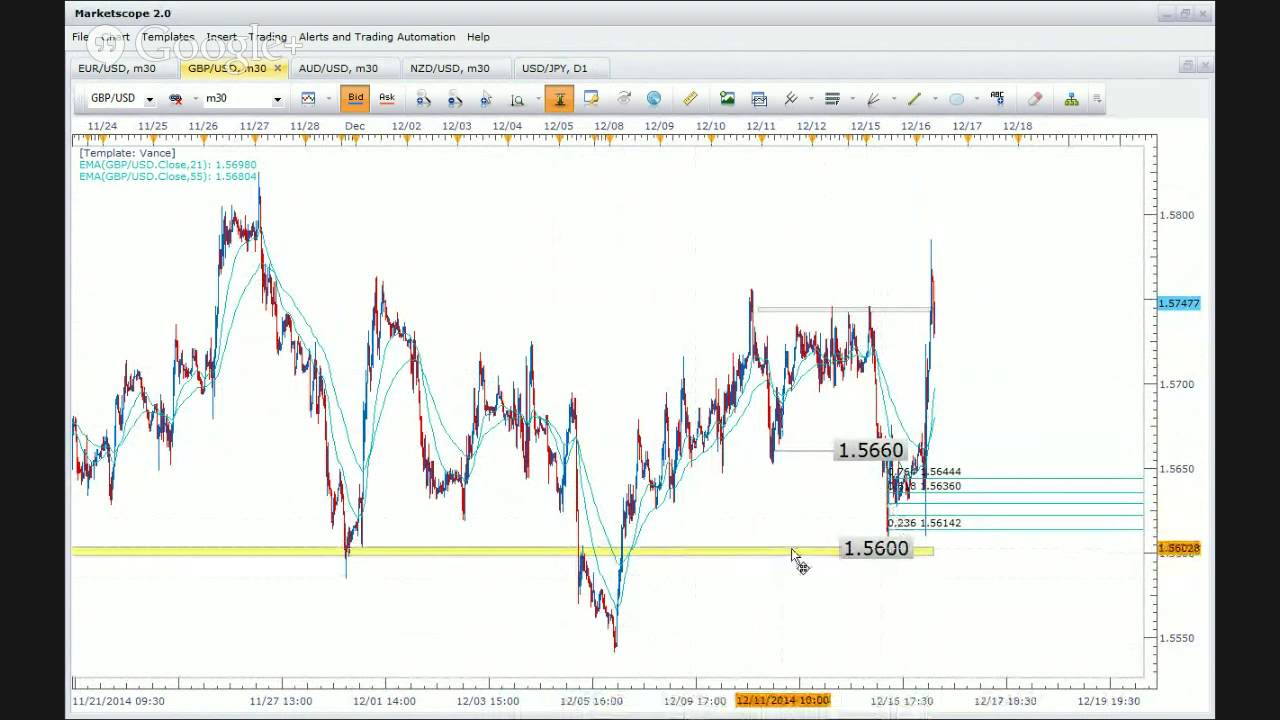Select the fan lines drawing tool
The width and height of the screenshot is (1280, 720).
point(873,98)
